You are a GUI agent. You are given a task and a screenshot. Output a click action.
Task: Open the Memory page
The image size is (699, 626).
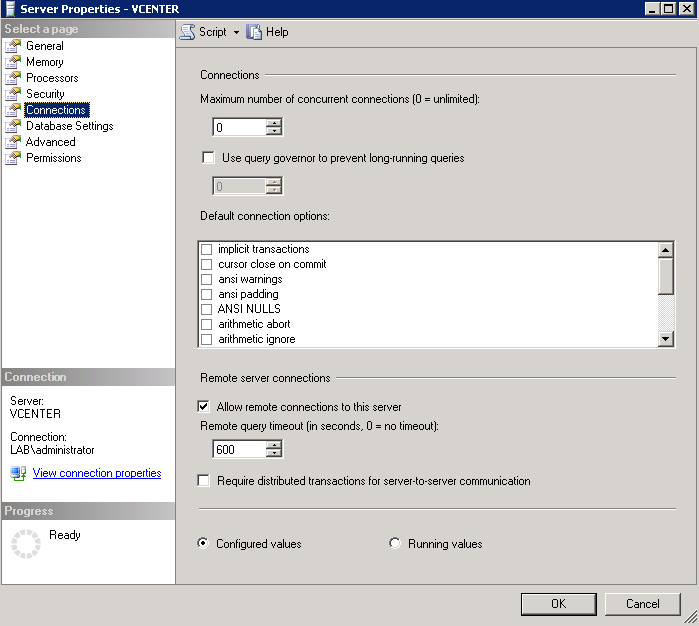(45, 62)
